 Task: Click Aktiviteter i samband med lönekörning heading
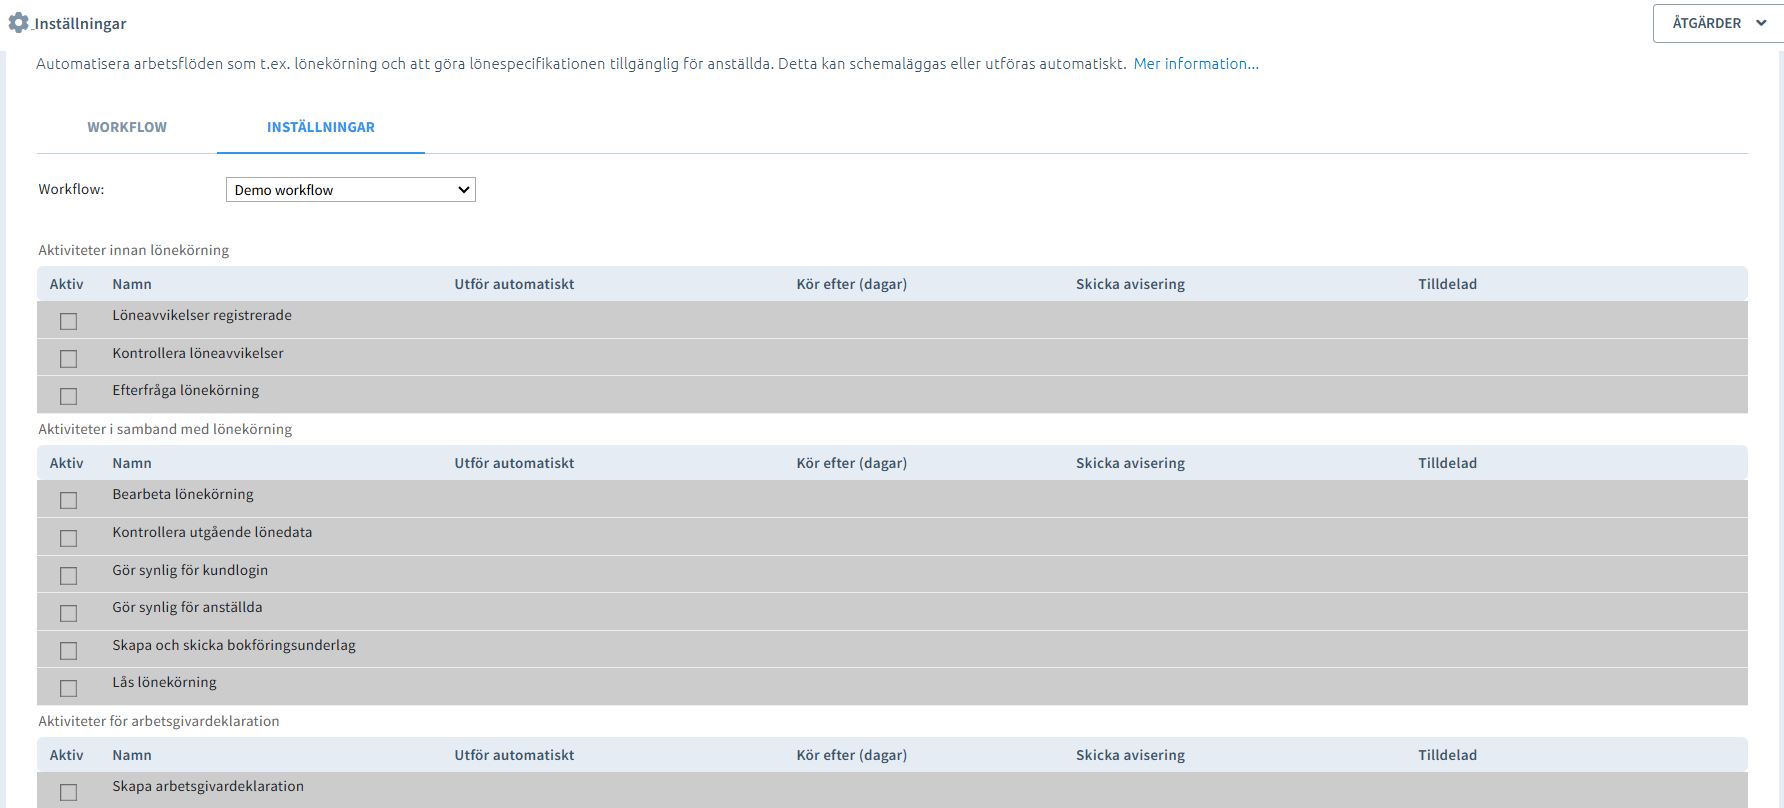point(165,429)
